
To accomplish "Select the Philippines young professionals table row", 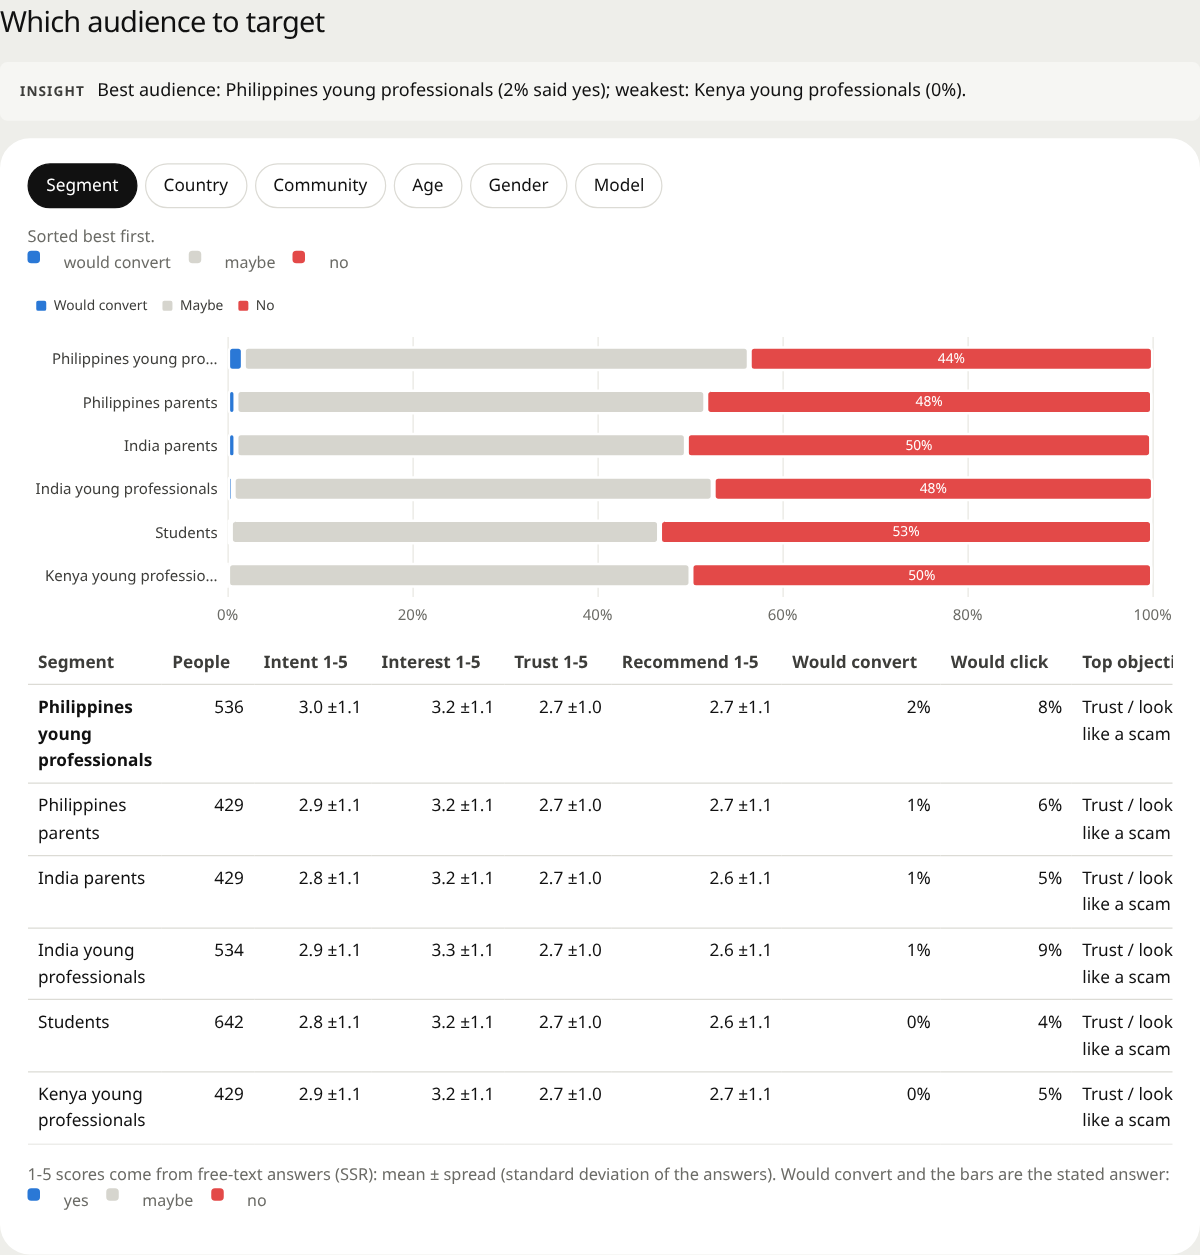I will pyautogui.click(x=600, y=734).
